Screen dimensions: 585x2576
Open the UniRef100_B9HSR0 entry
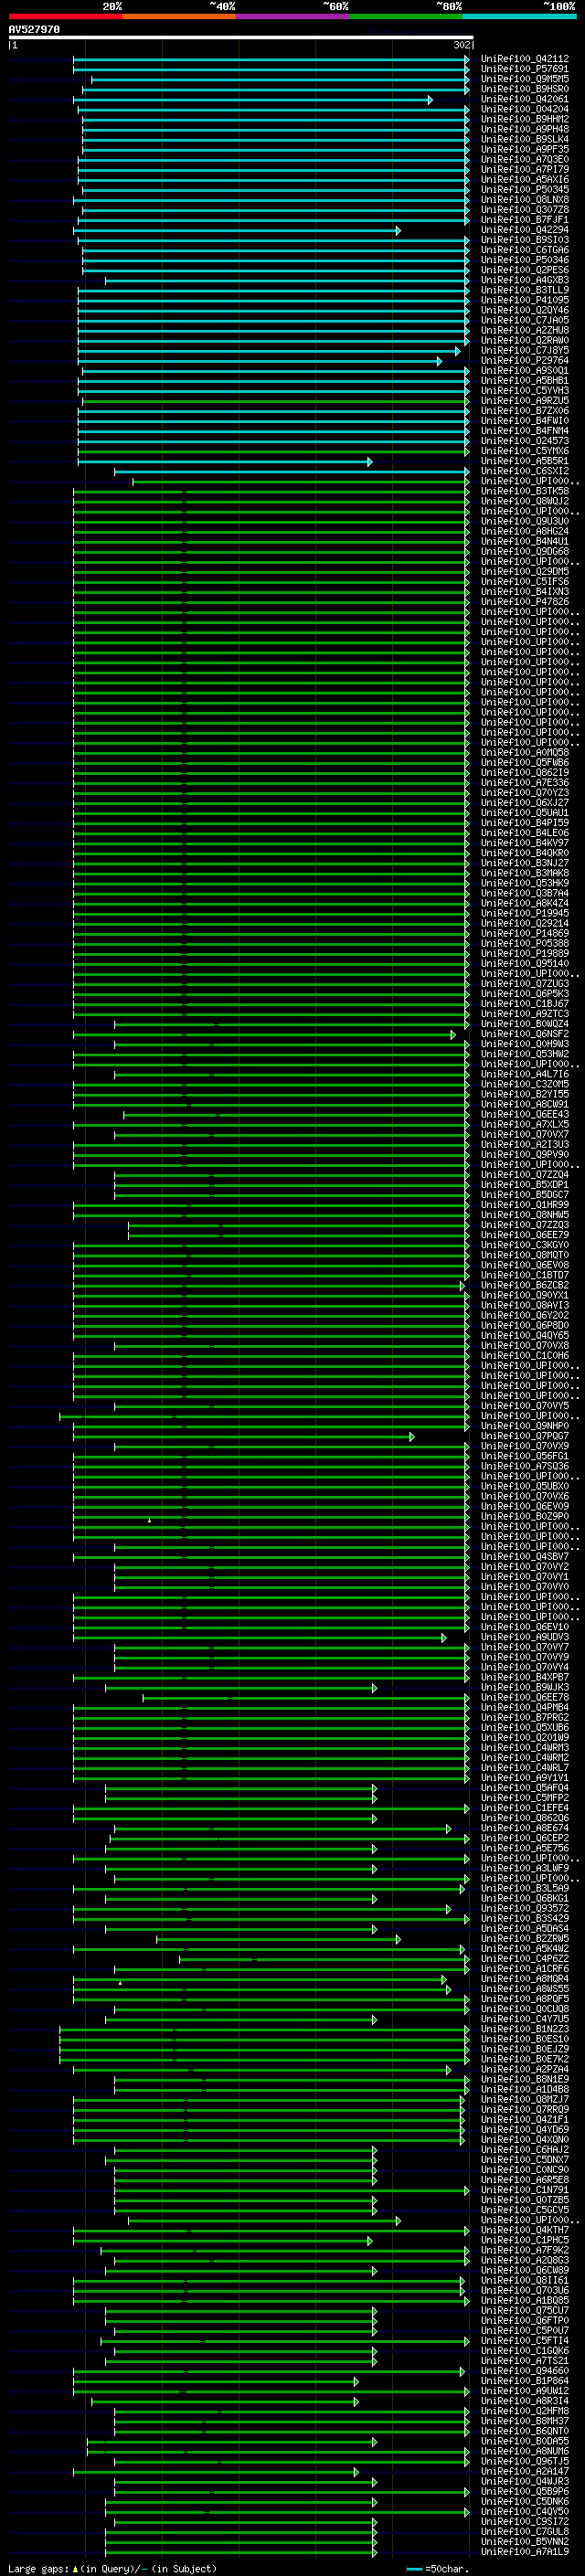[x=525, y=89]
